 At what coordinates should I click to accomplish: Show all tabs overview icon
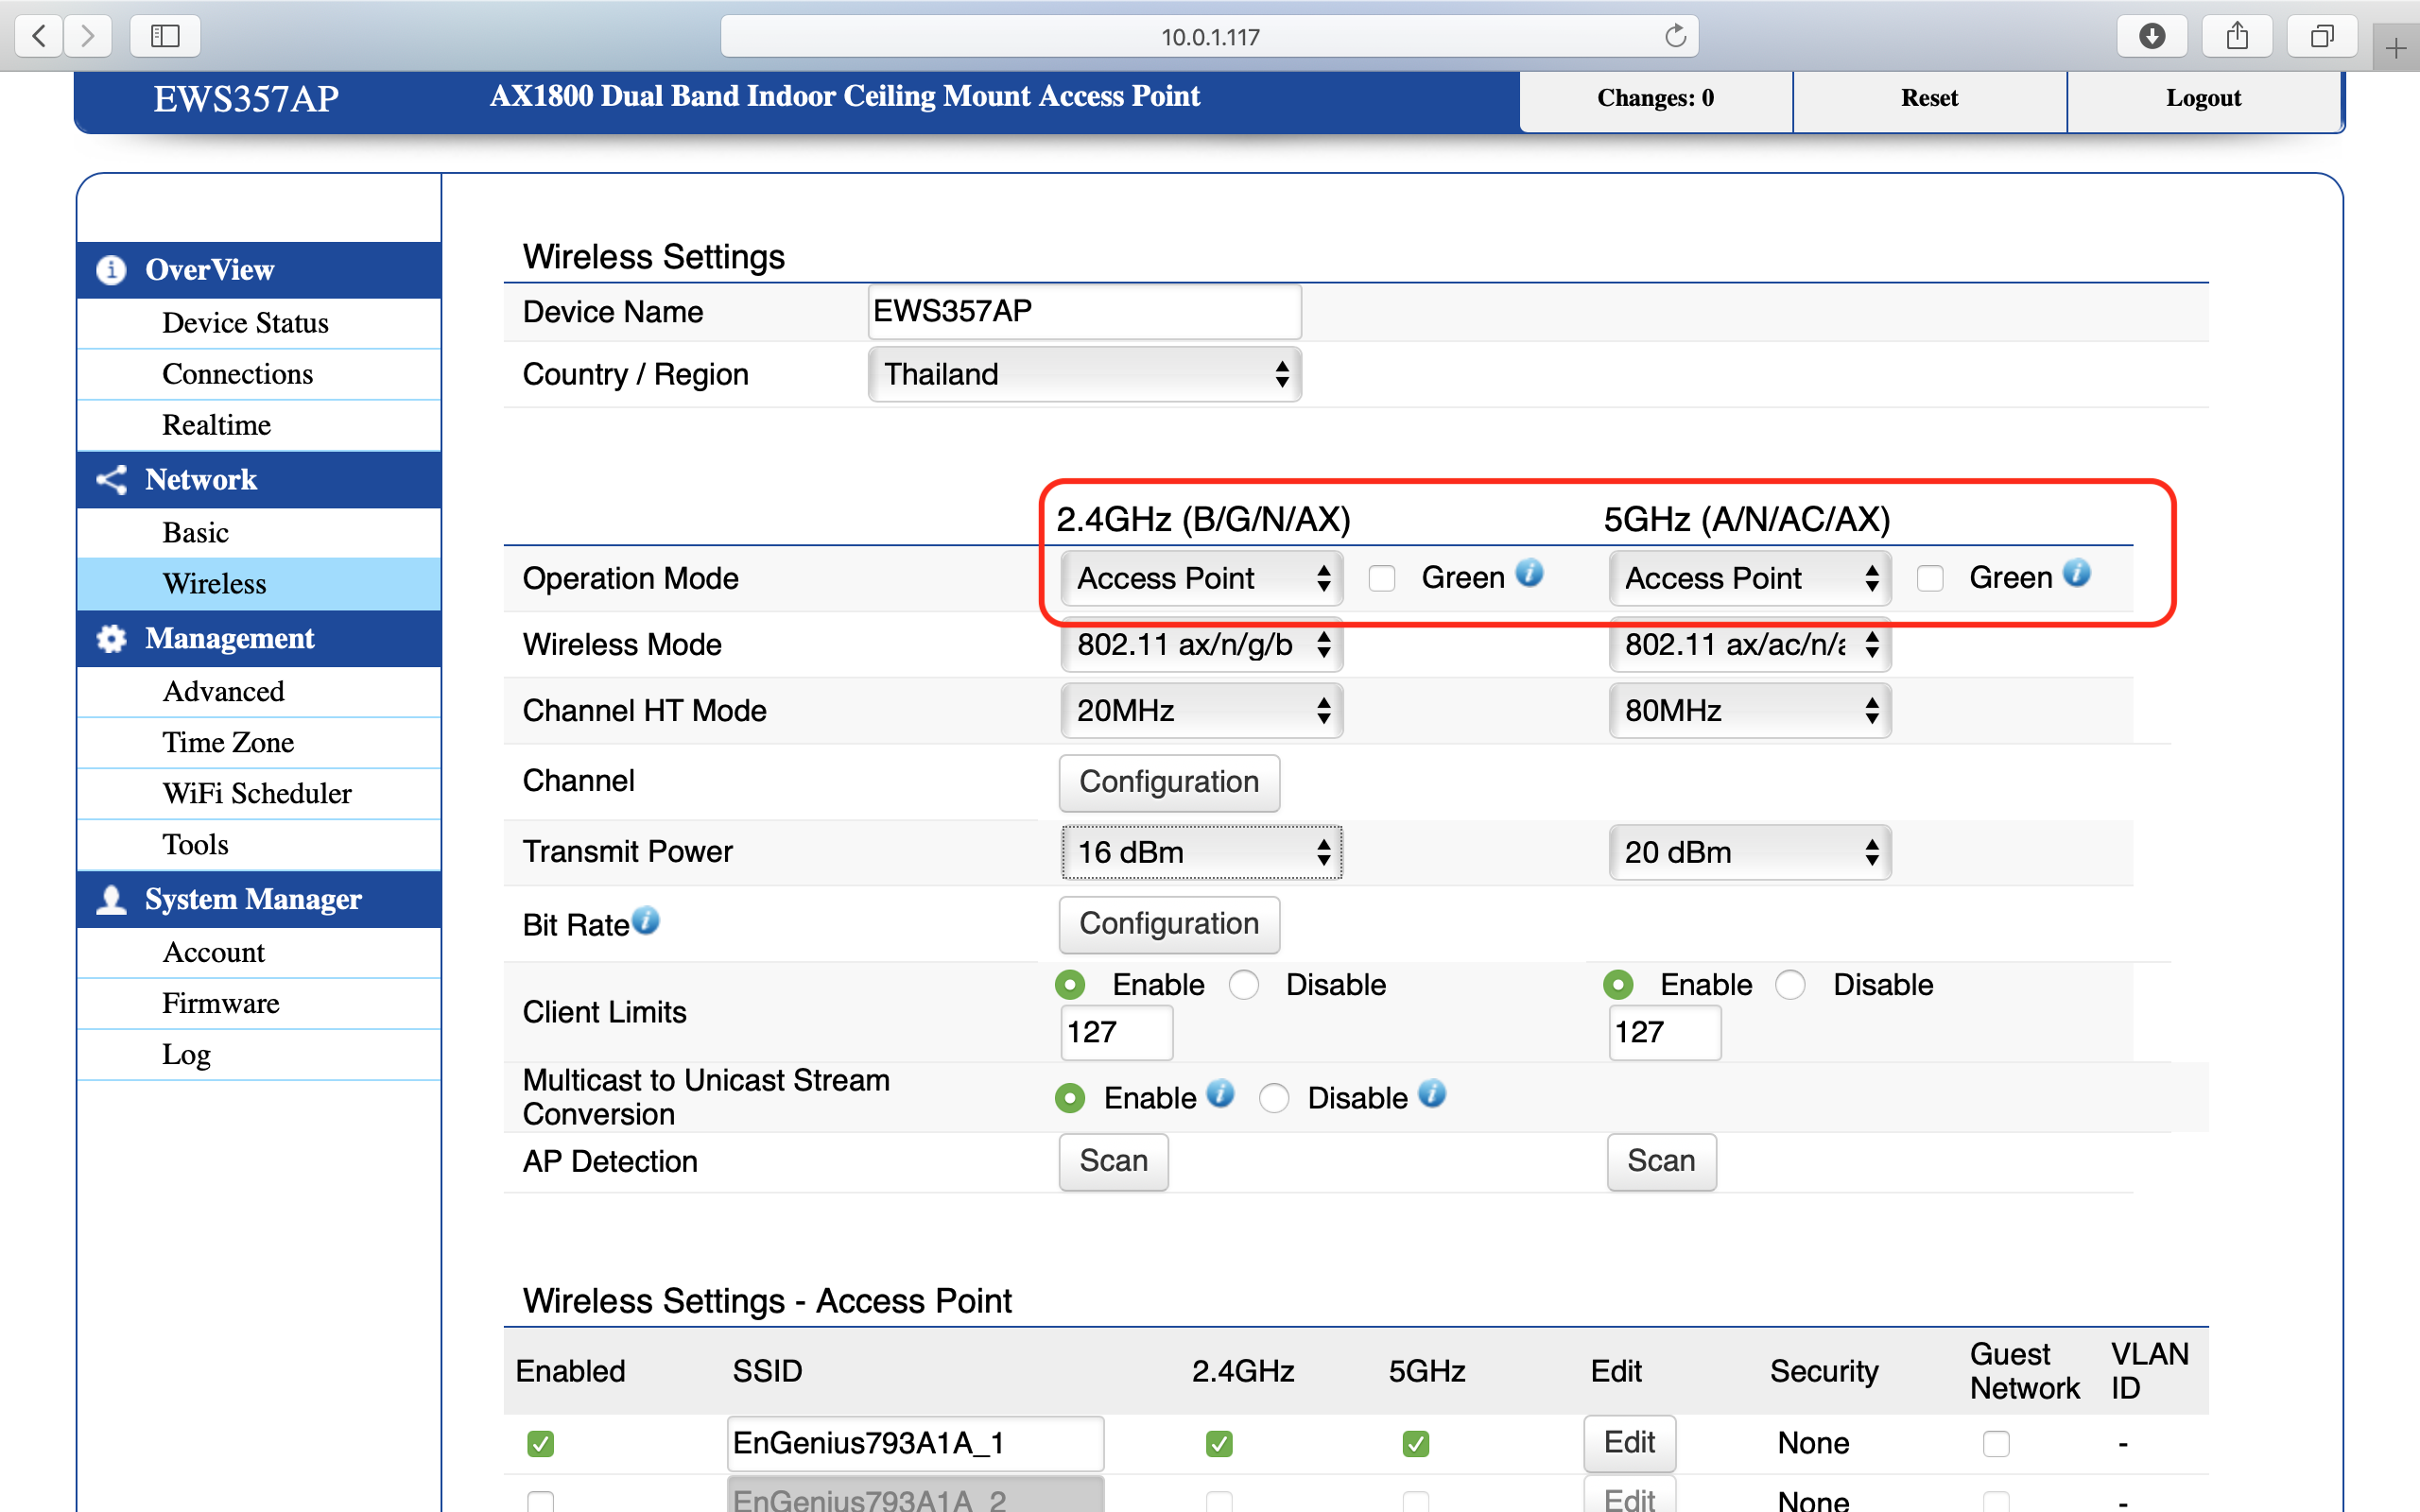click(2322, 36)
